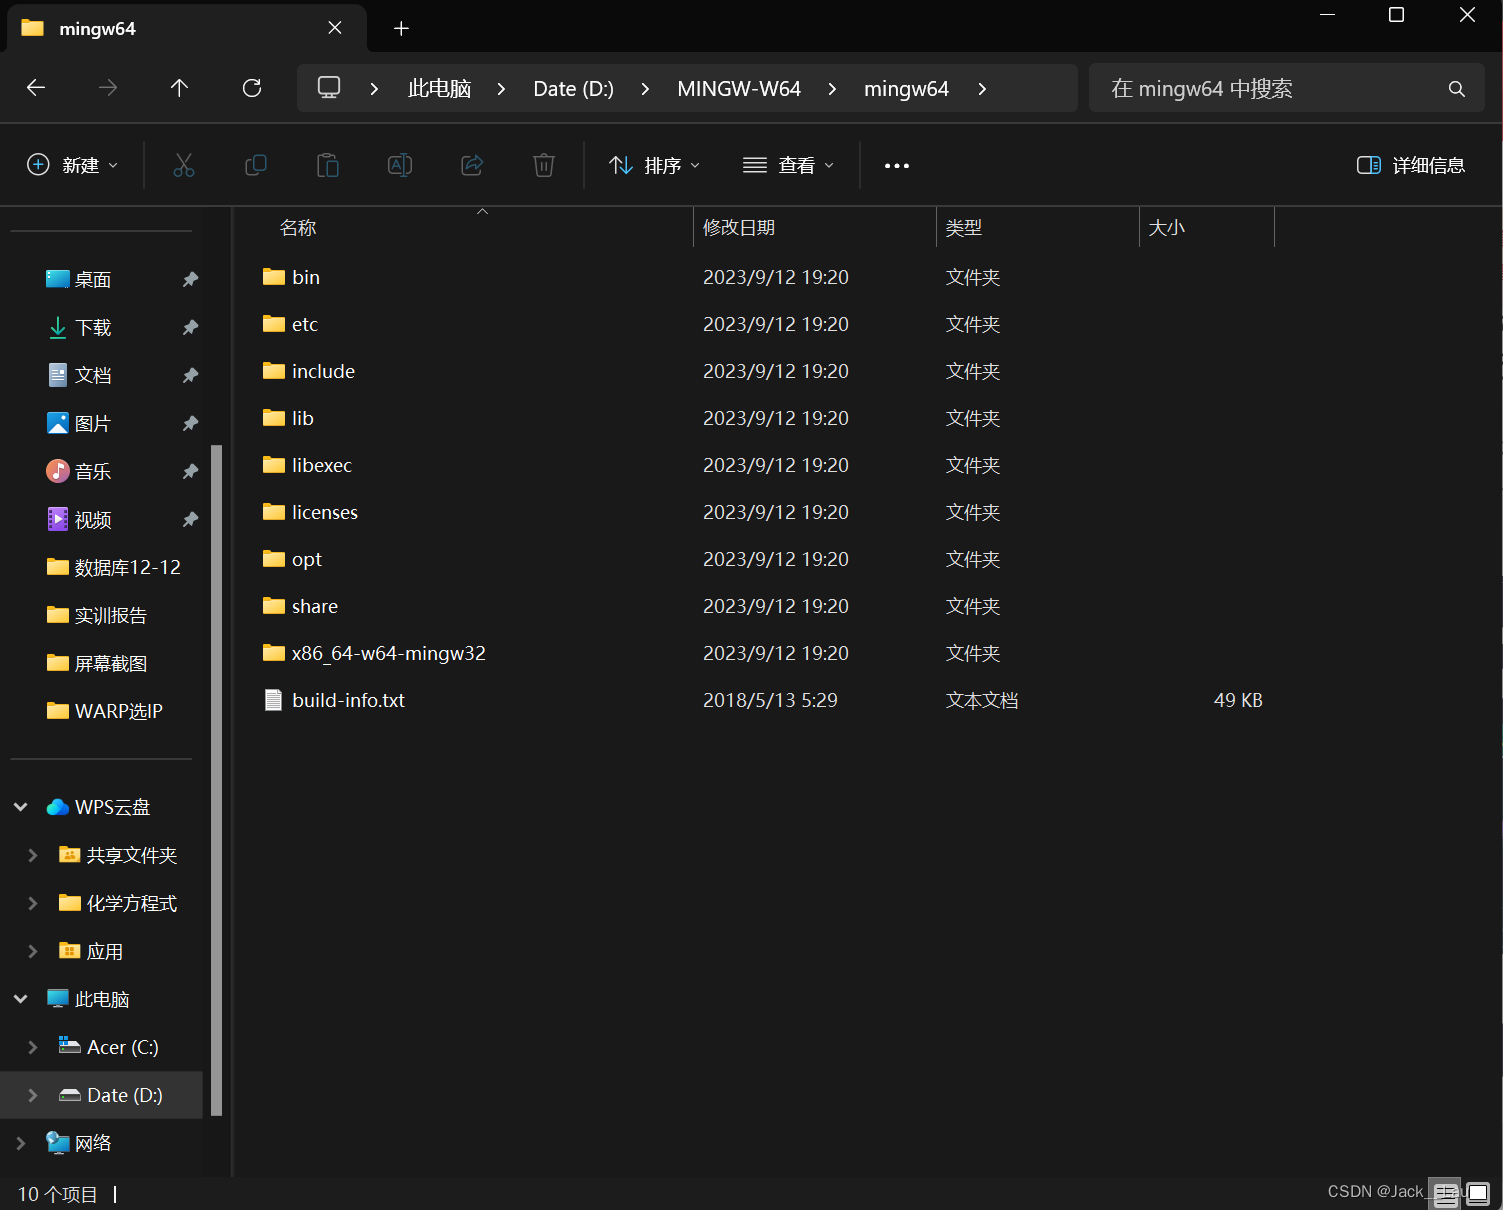Click the Copy icon in toolbar
The width and height of the screenshot is (1503, 1210).
(x=256, y=165)
